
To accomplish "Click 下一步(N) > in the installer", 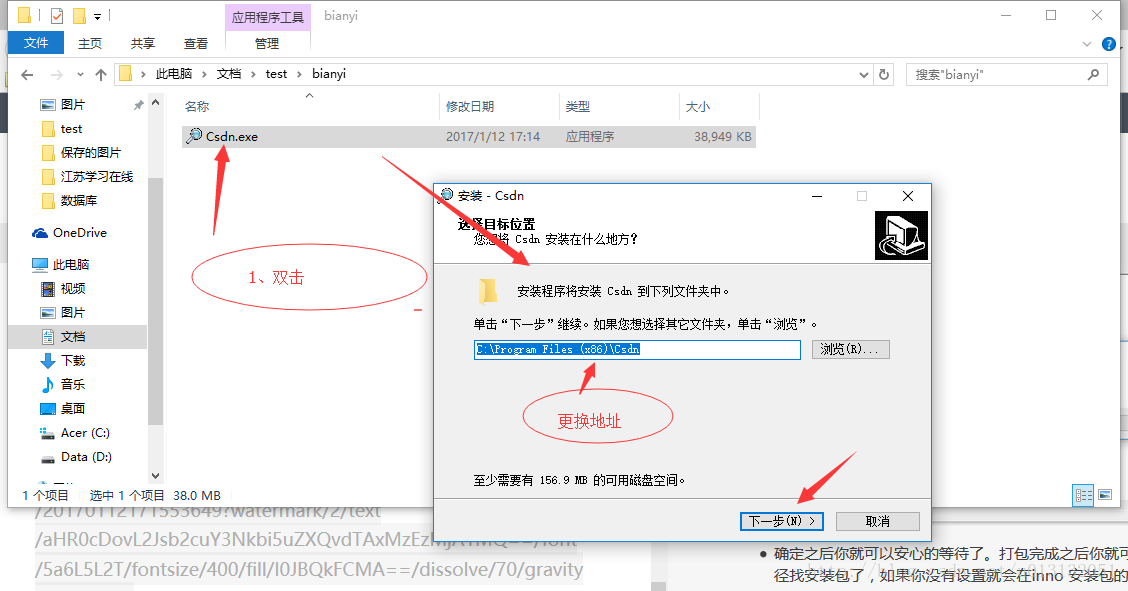I will click(x=782, y=521).
